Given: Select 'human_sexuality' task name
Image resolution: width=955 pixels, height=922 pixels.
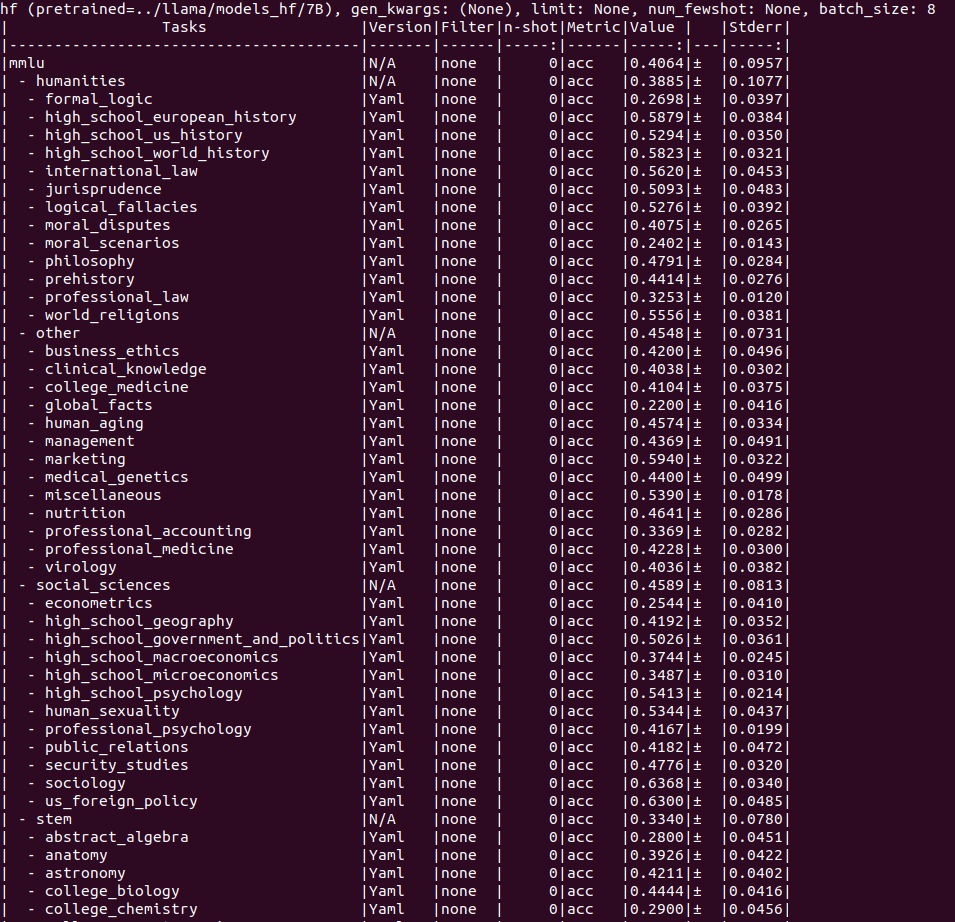Looking at the screenshot, I should 112,711.
